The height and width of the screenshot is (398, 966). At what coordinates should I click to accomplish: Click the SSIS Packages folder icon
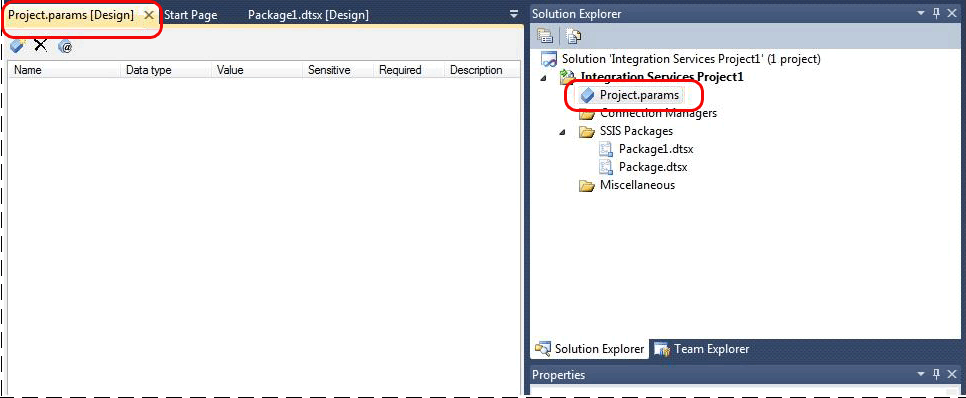click(587, 131)
